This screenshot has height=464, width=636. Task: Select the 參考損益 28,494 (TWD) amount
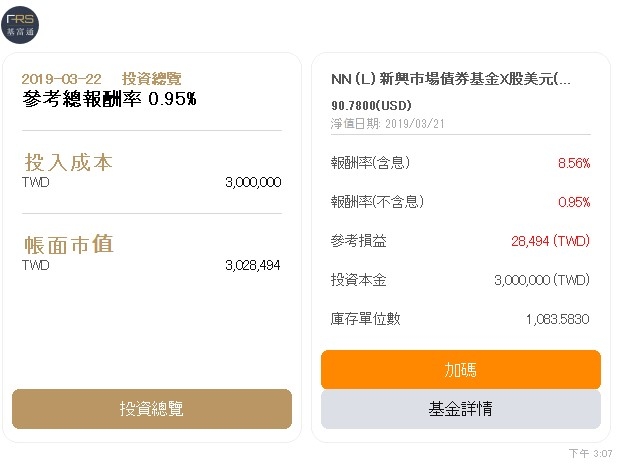(x=550, y=241)
